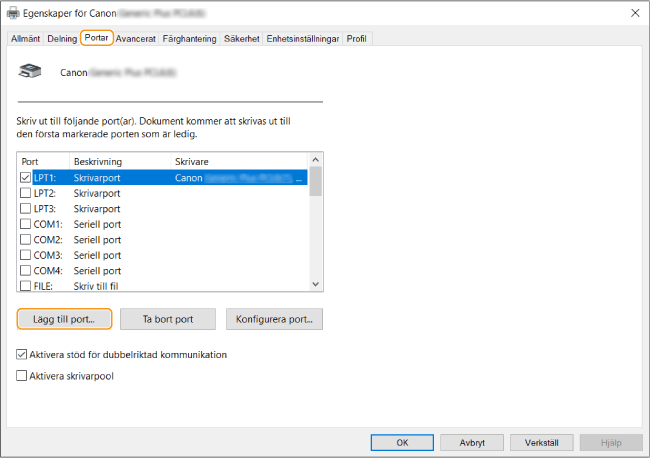Viewport: 650px width, 458px height.
Task: Click the printer icon beside Canon name
Action: click(31, 72)
